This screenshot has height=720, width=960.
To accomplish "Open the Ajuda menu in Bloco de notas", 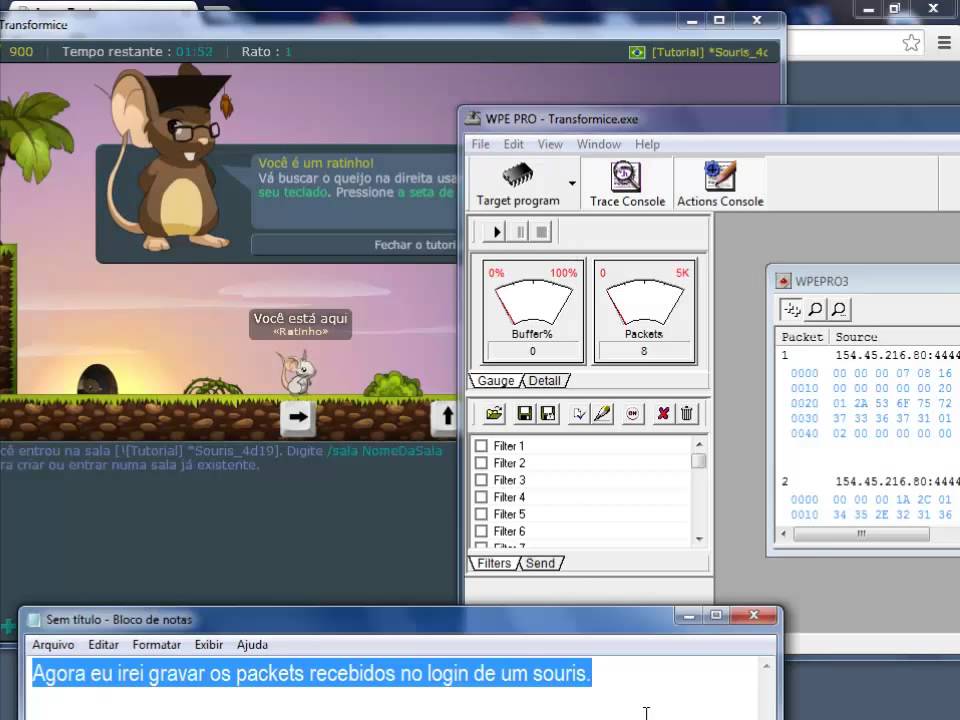I will pos(252,645).
